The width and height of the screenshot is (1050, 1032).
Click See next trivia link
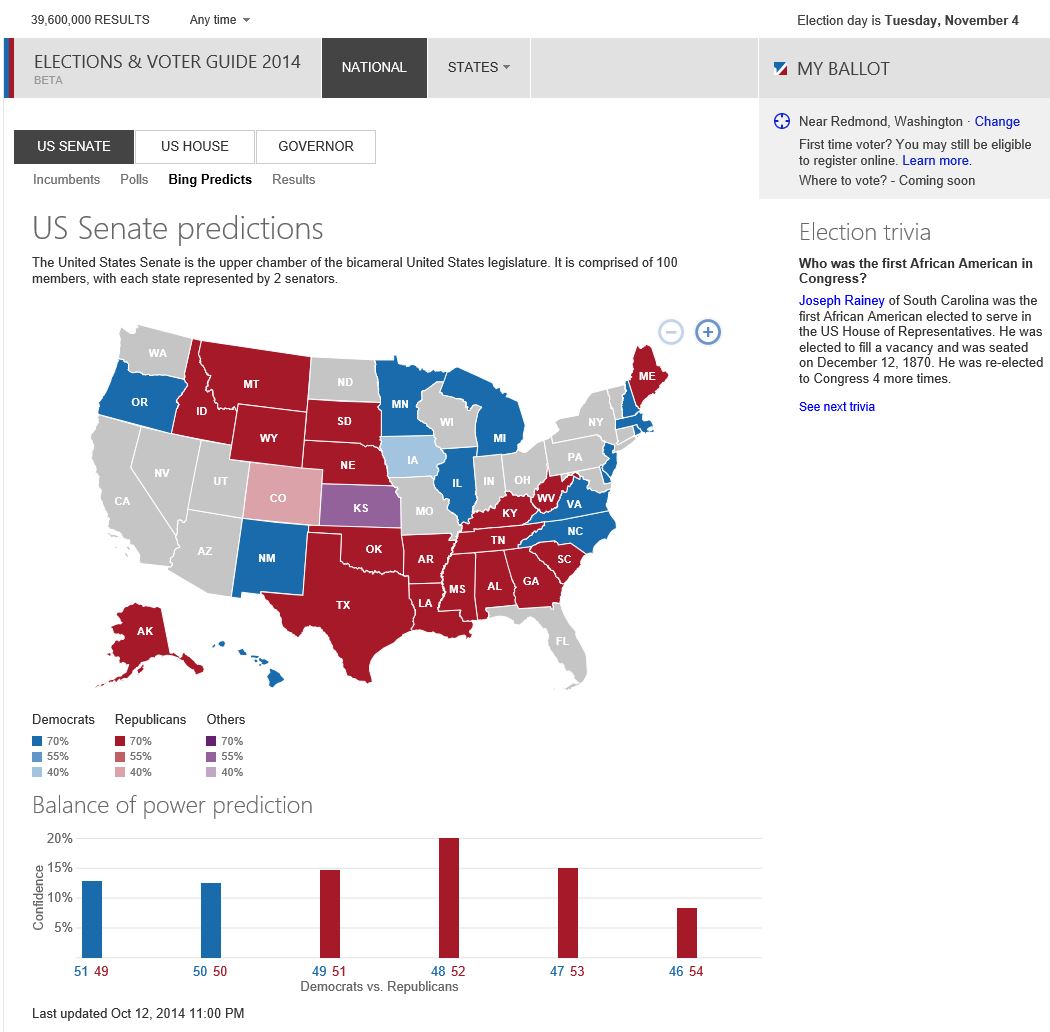point(836,407)
